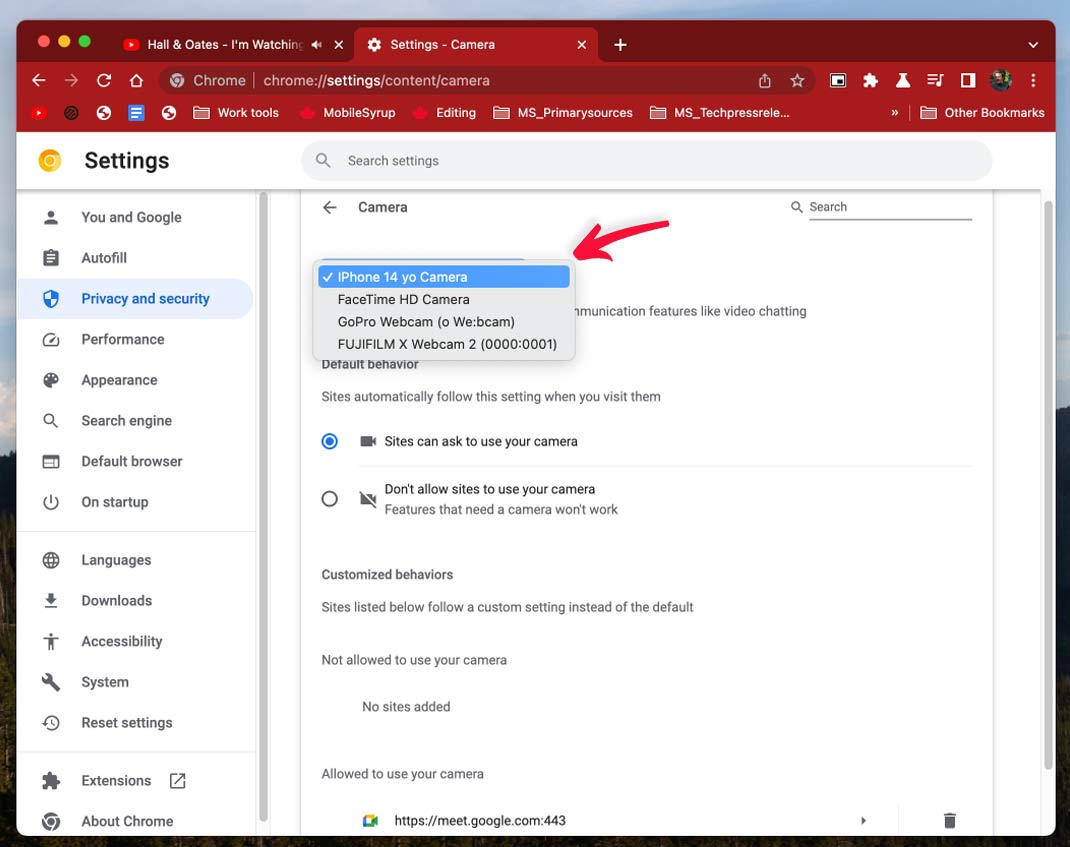Choose FaceTime HD Camera from dropdown

tap(403, 299)
